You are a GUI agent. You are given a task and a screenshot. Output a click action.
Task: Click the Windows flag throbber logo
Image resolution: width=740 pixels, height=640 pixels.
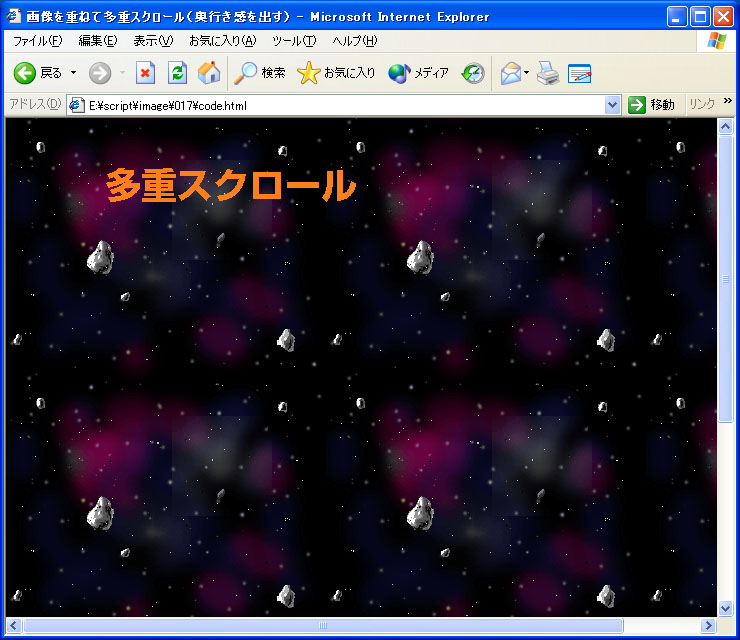pos(716,41)
